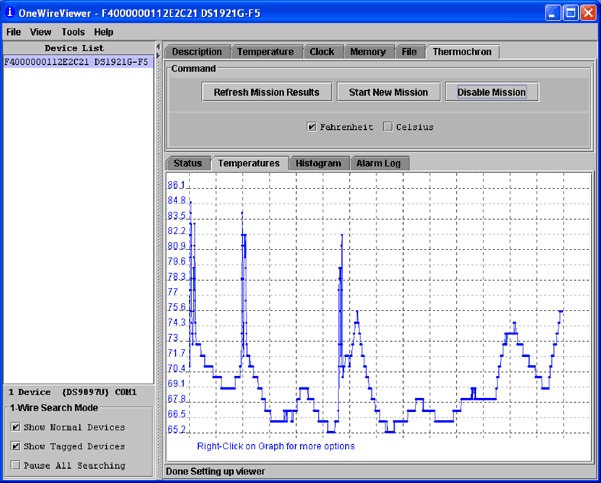Open the Tools menu

pyautogui.click(x=73, y=32)
